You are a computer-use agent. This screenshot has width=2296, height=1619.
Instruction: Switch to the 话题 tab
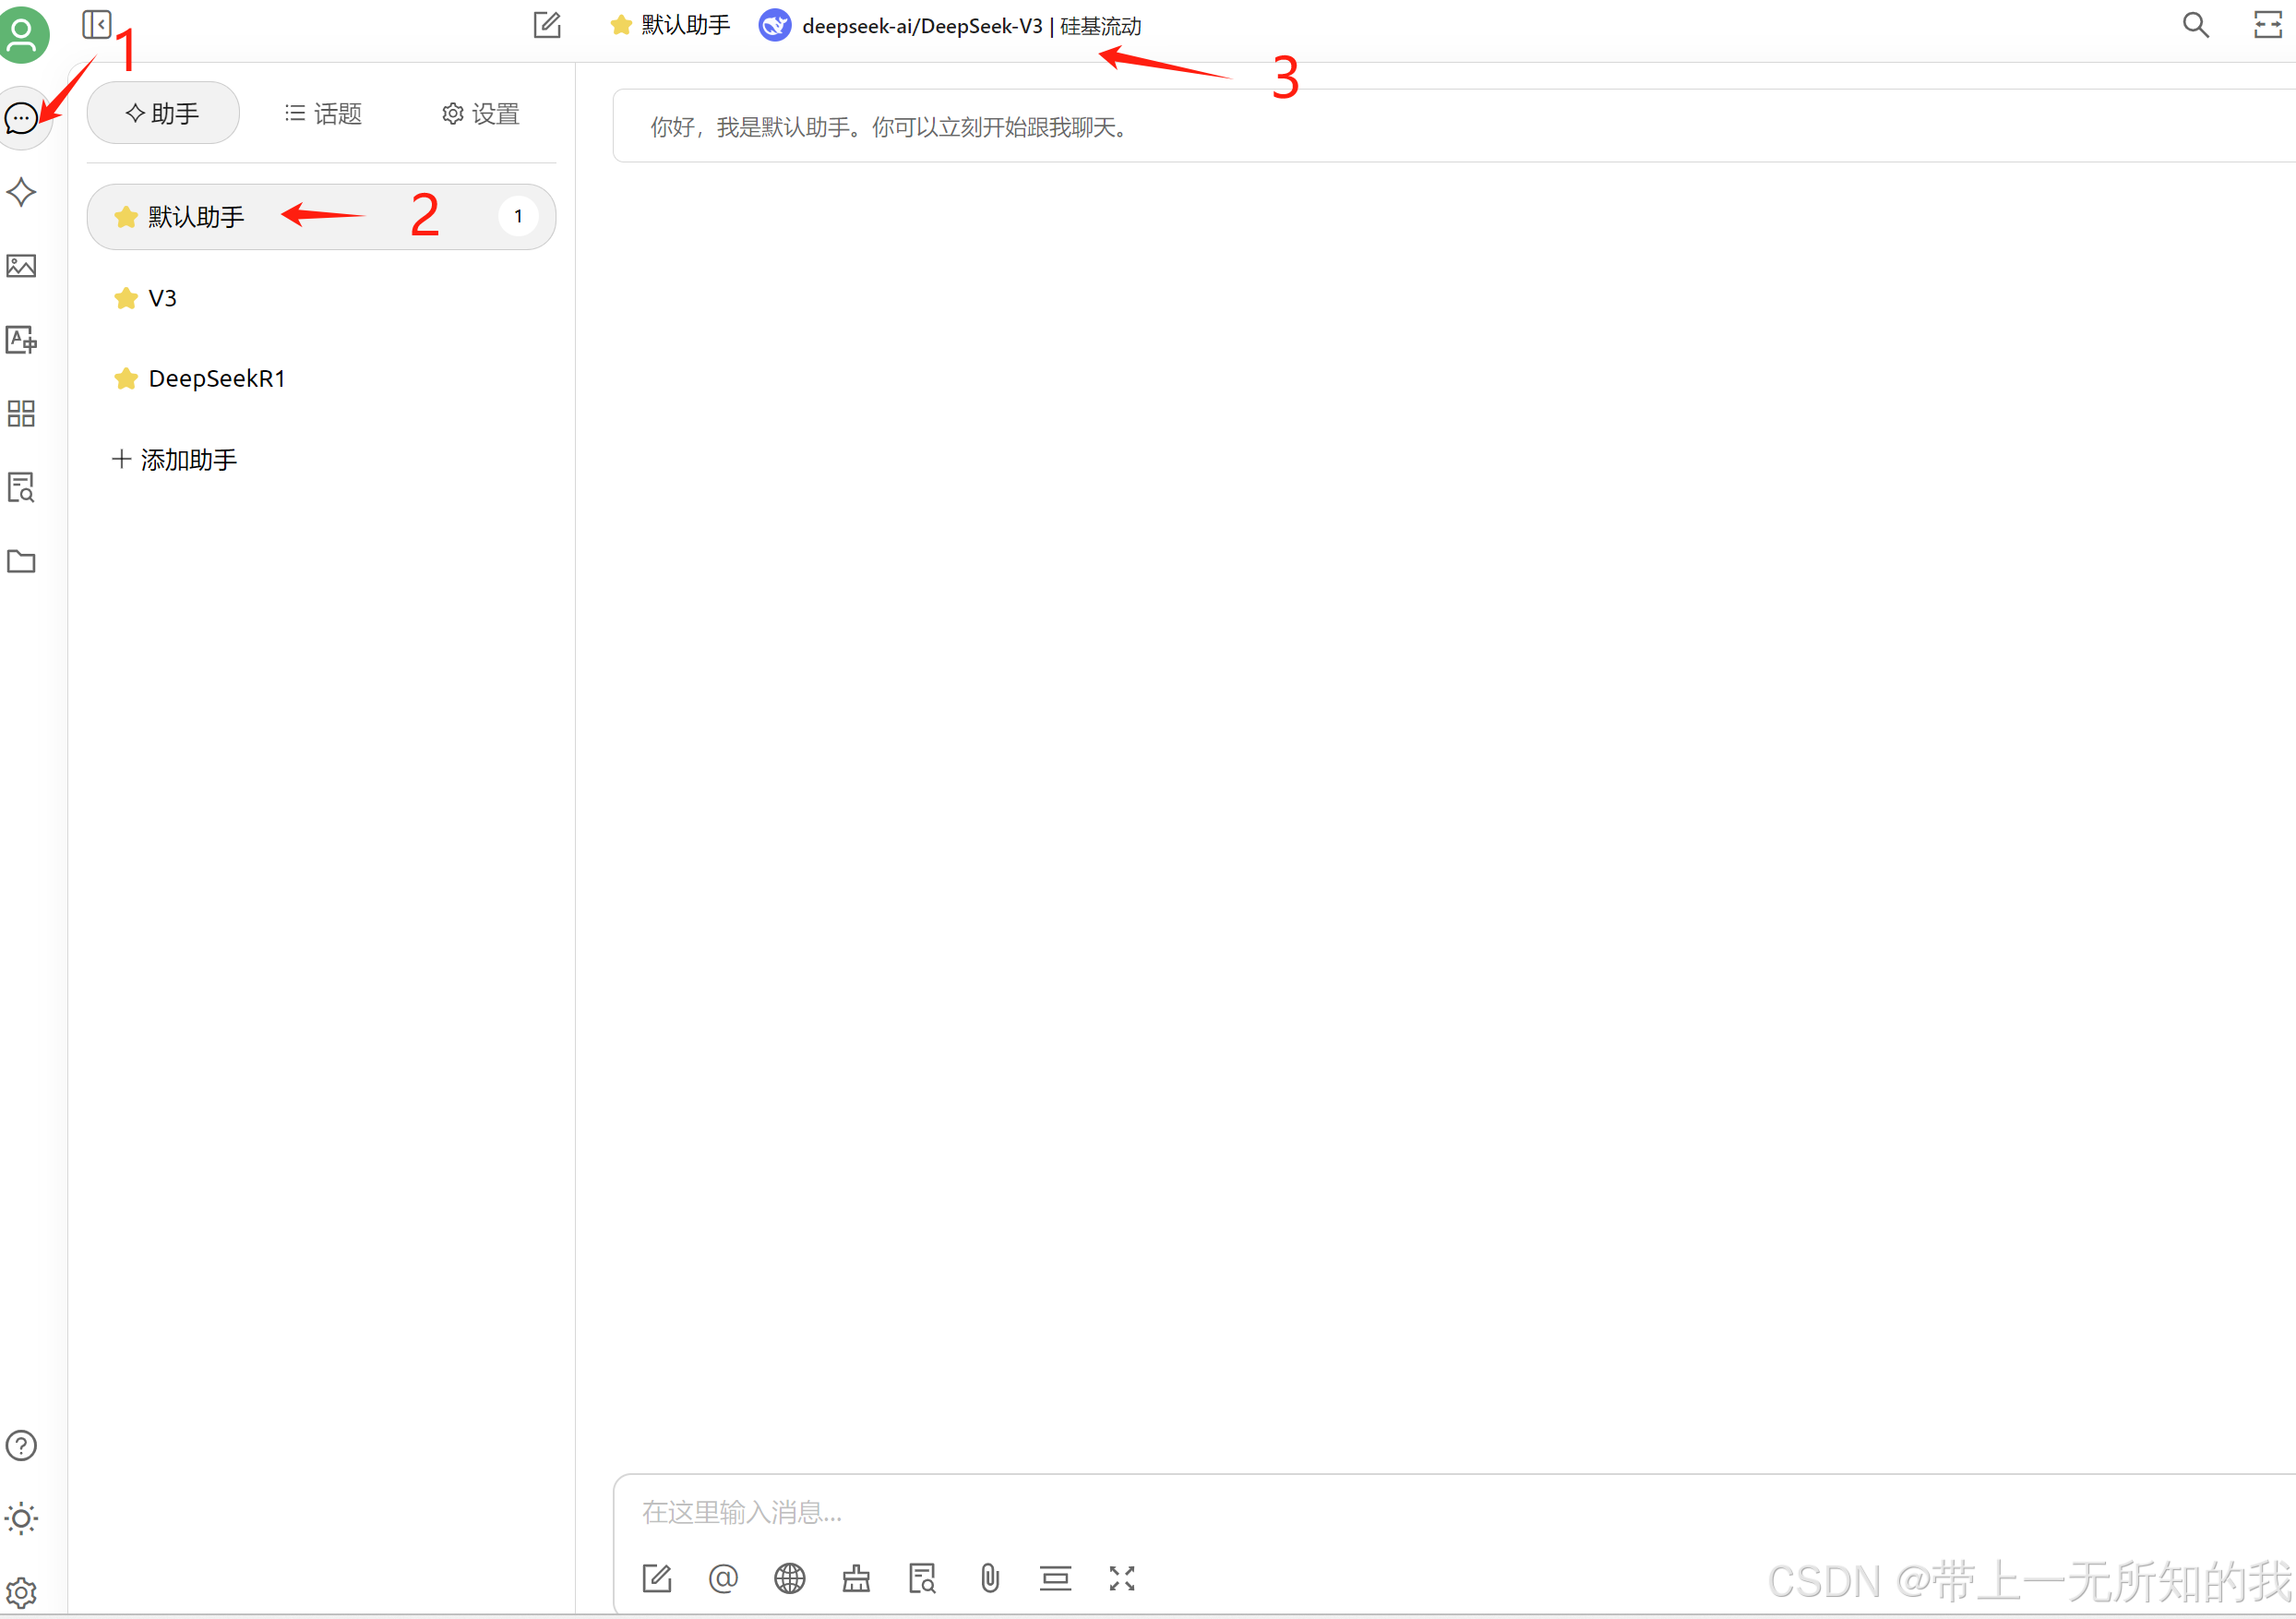[x=323, y=114]
